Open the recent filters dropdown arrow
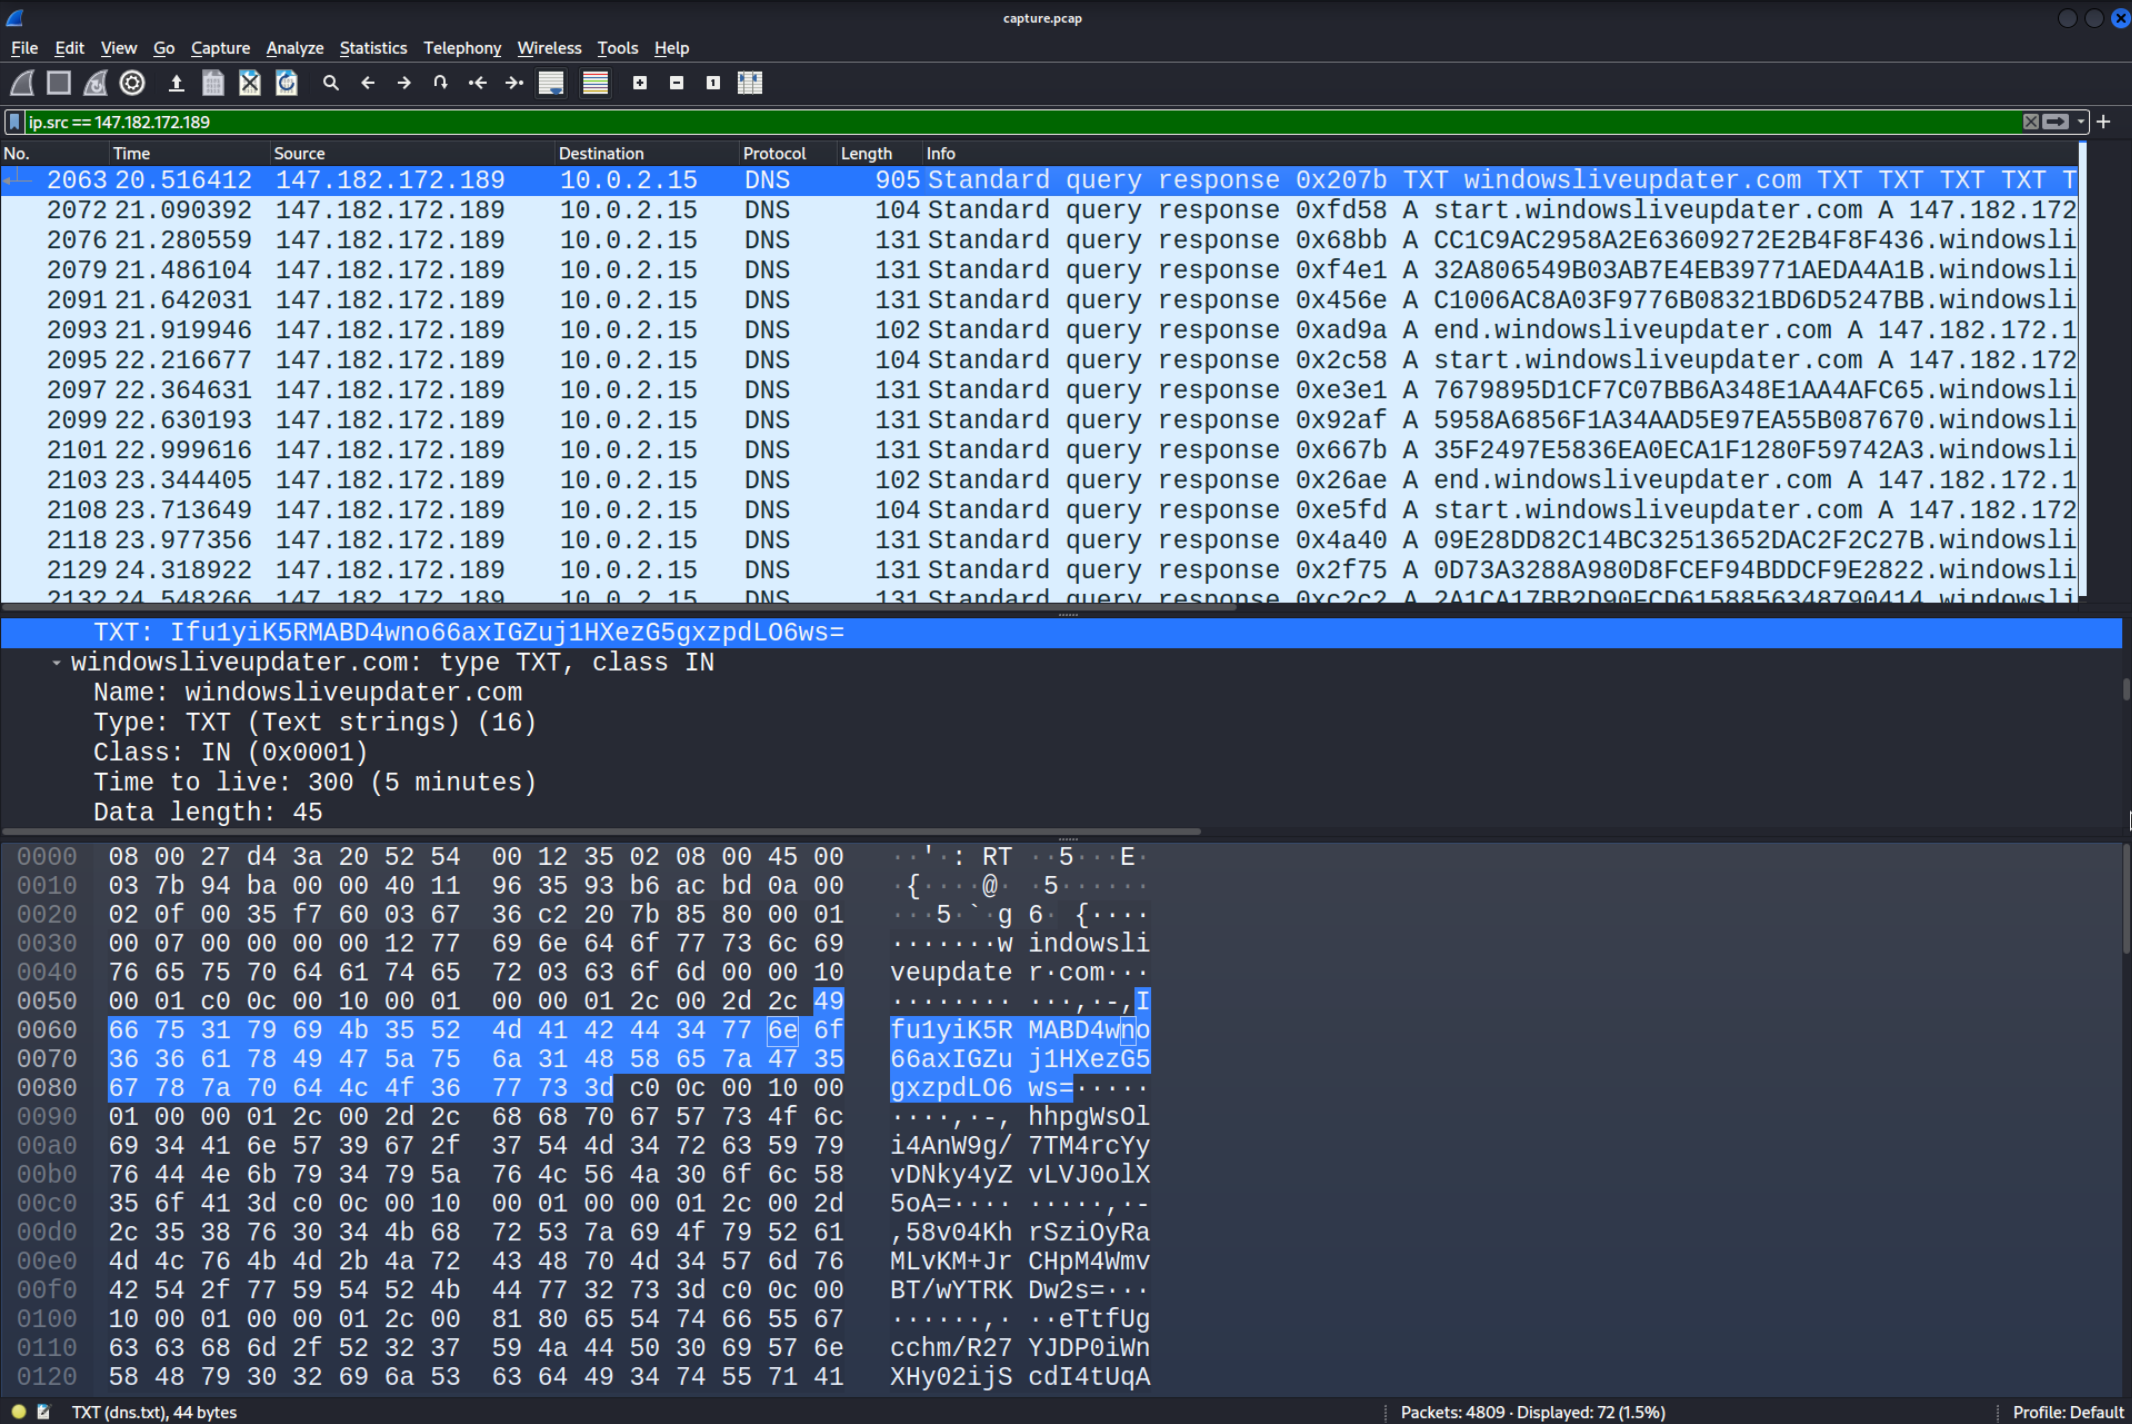The height and width of the screenshot is (1424, 2132). point(2081,122)
